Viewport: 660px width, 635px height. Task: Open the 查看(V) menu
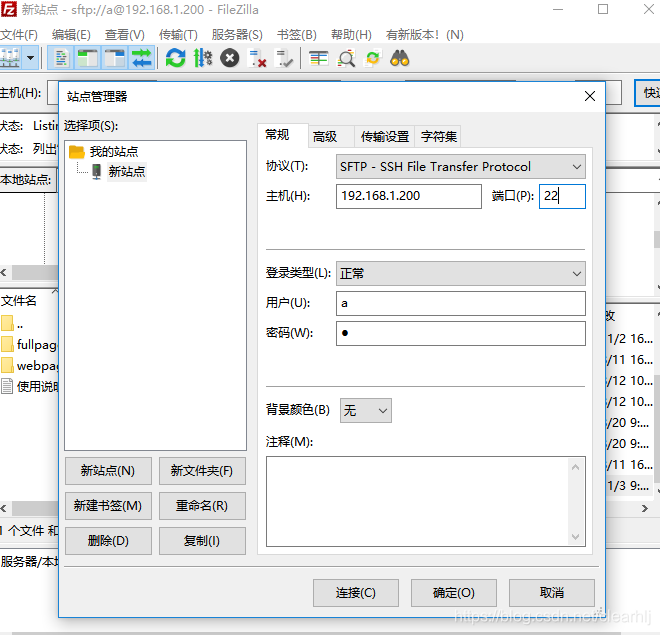tap(125, 35)
